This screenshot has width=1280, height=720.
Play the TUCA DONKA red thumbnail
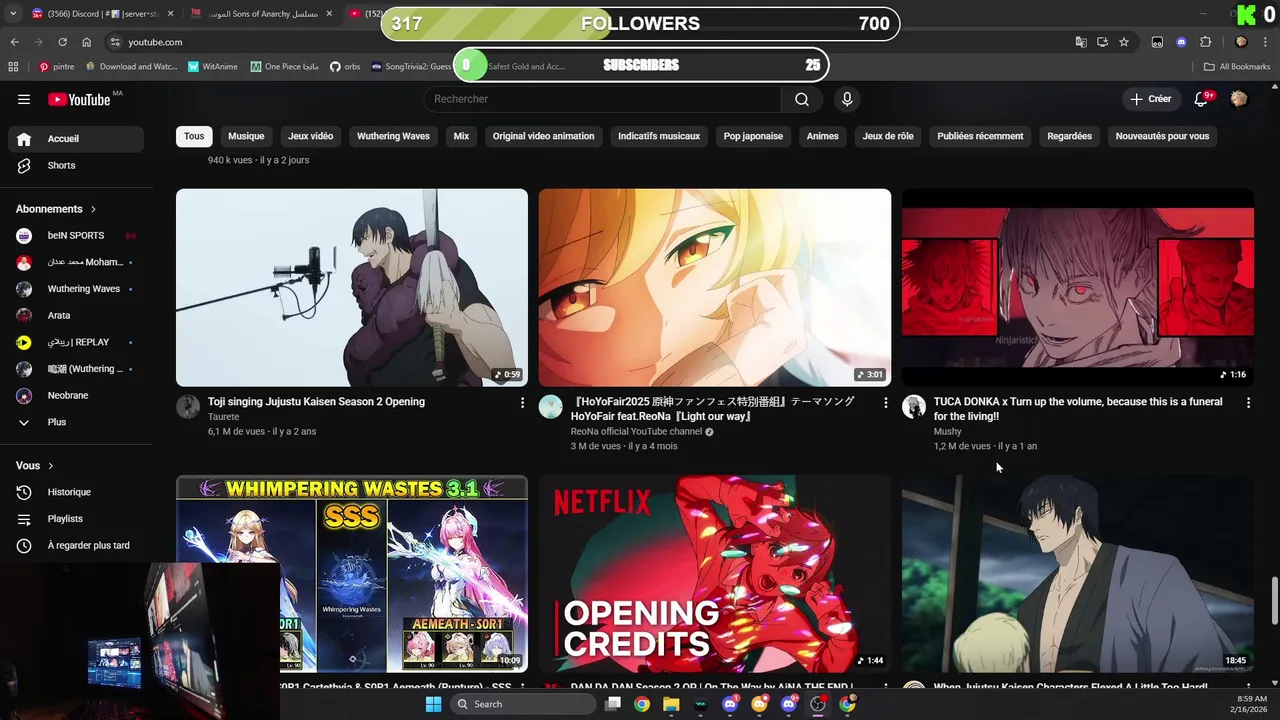(x=1078, y=288)
